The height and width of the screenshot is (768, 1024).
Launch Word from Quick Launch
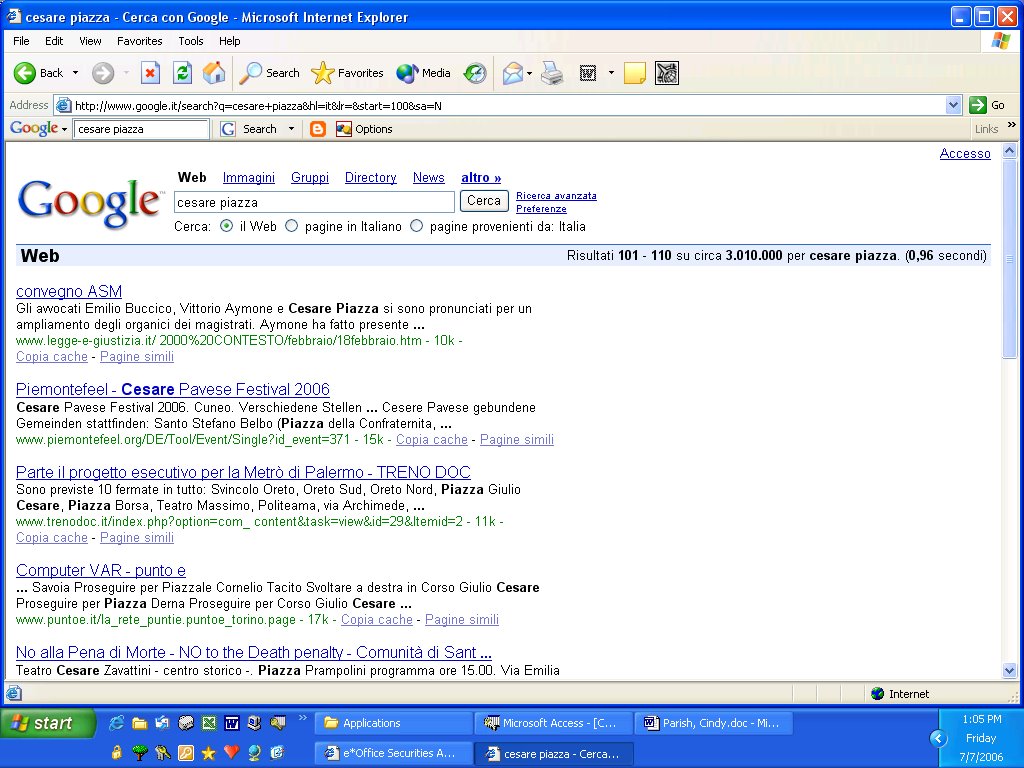[x=232, y=723]
